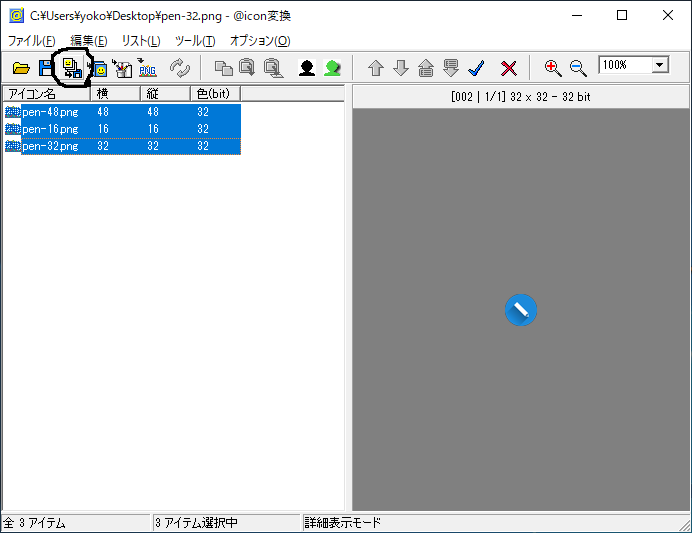Image resolution: width=692 pixels, height=533 pixels.
Task: Click the file icon beside pen-16.png
Action: [13, 129]
